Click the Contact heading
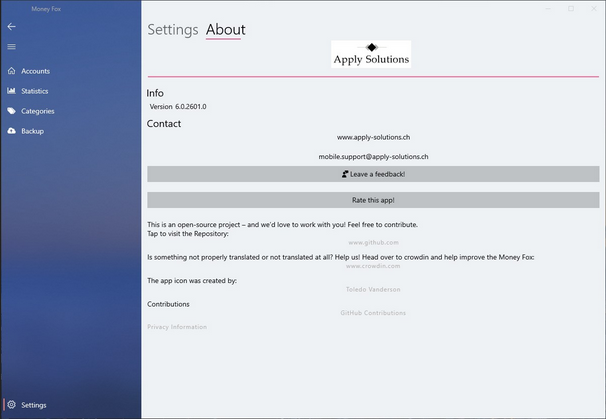Viewport: 606px width, 419px height. coord(164,124)
